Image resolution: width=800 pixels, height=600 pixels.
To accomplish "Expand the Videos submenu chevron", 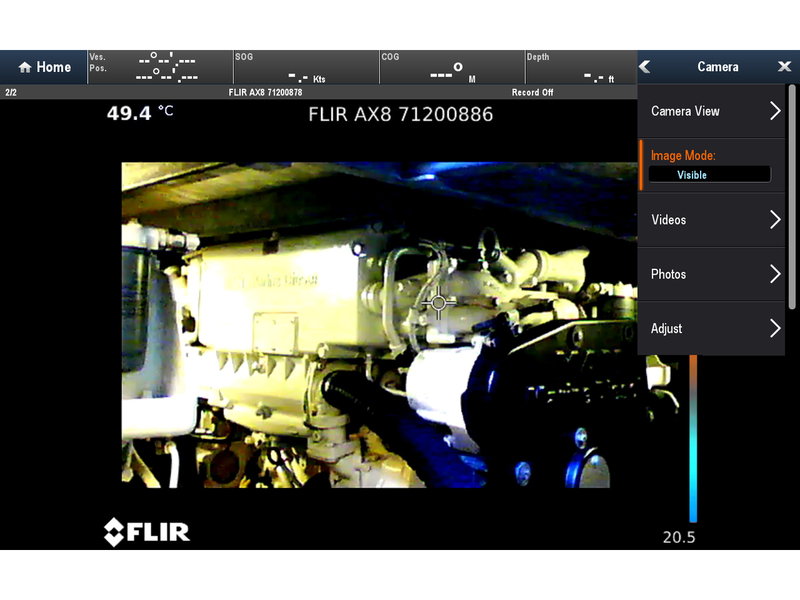I will (x=775, y=220).
